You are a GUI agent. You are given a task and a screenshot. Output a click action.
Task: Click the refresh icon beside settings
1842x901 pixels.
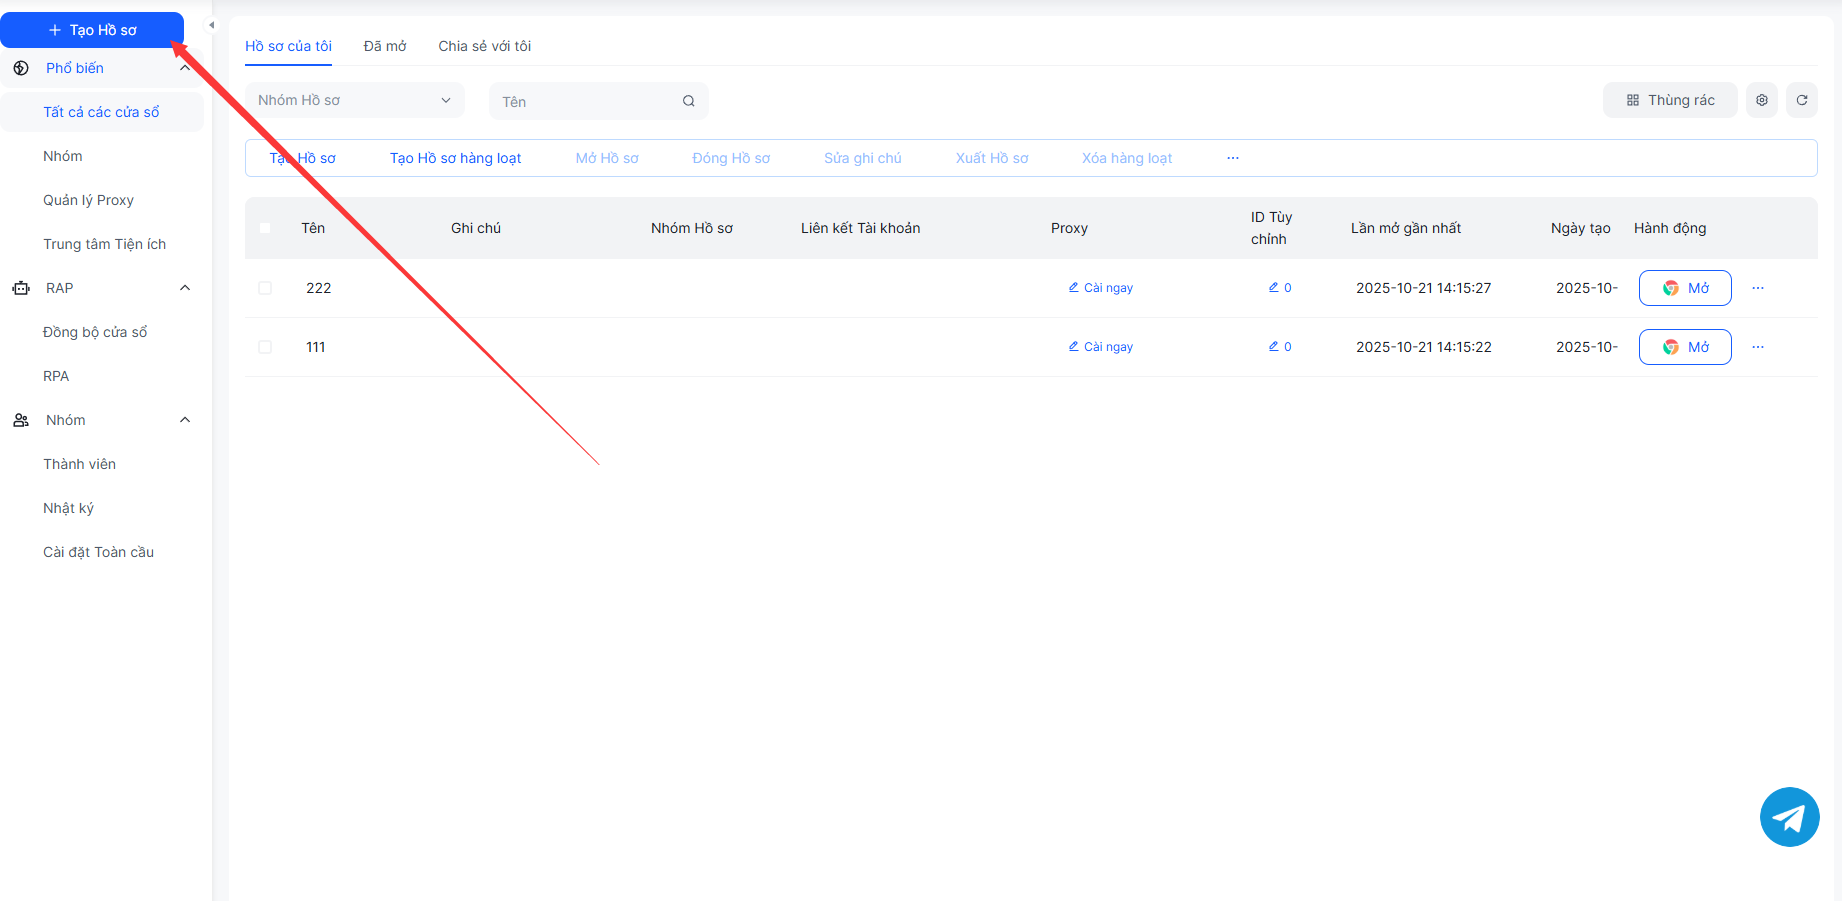(1801, 100)
